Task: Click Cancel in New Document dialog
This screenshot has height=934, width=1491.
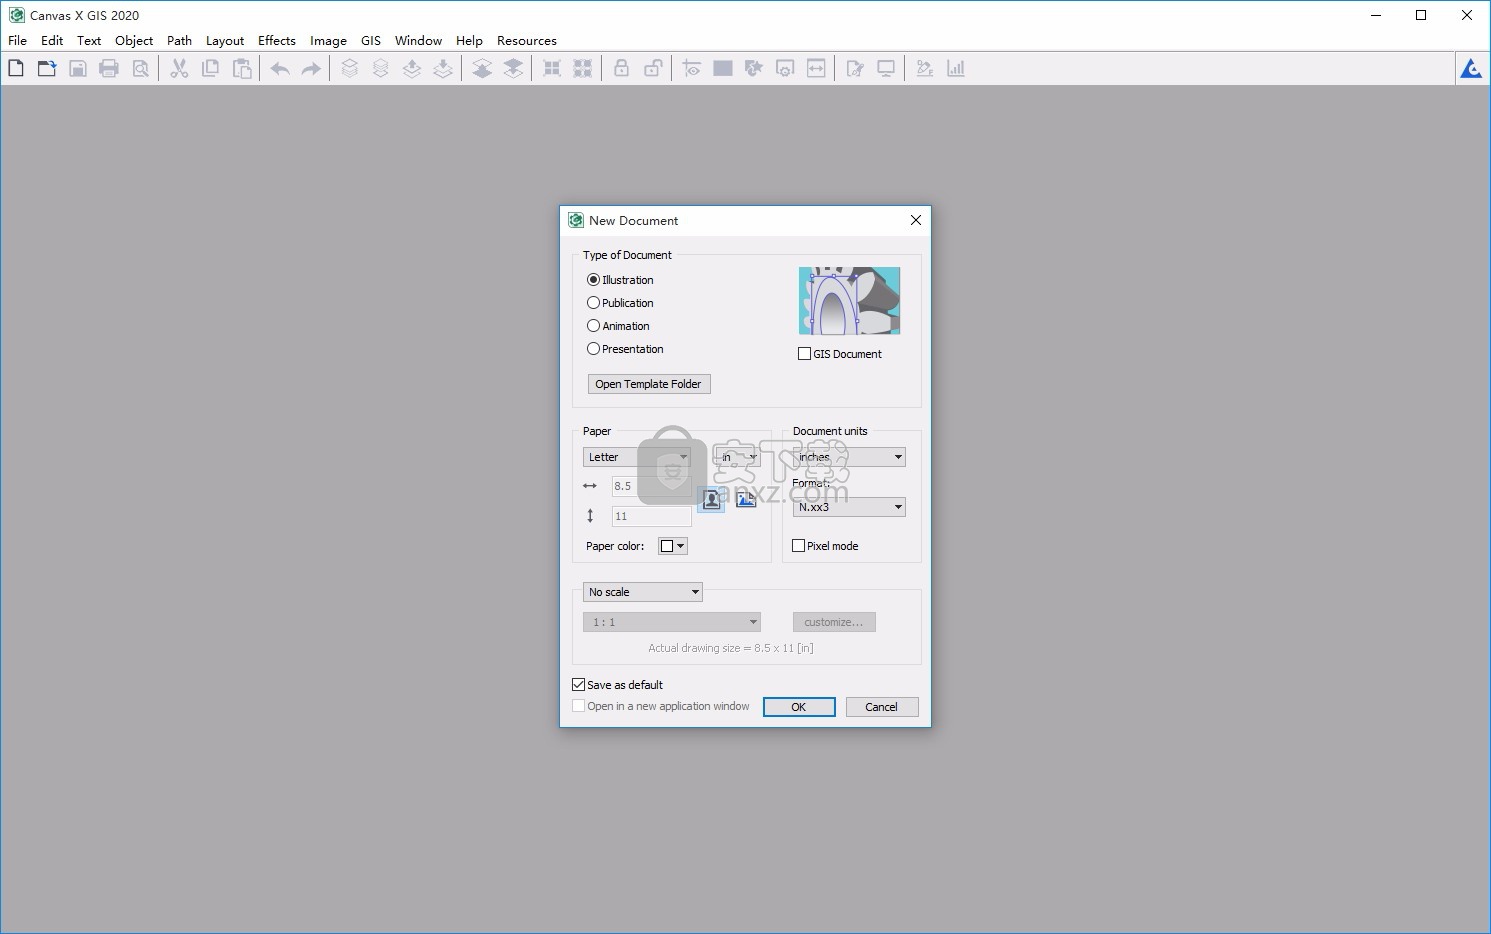Action: [882, 707]
